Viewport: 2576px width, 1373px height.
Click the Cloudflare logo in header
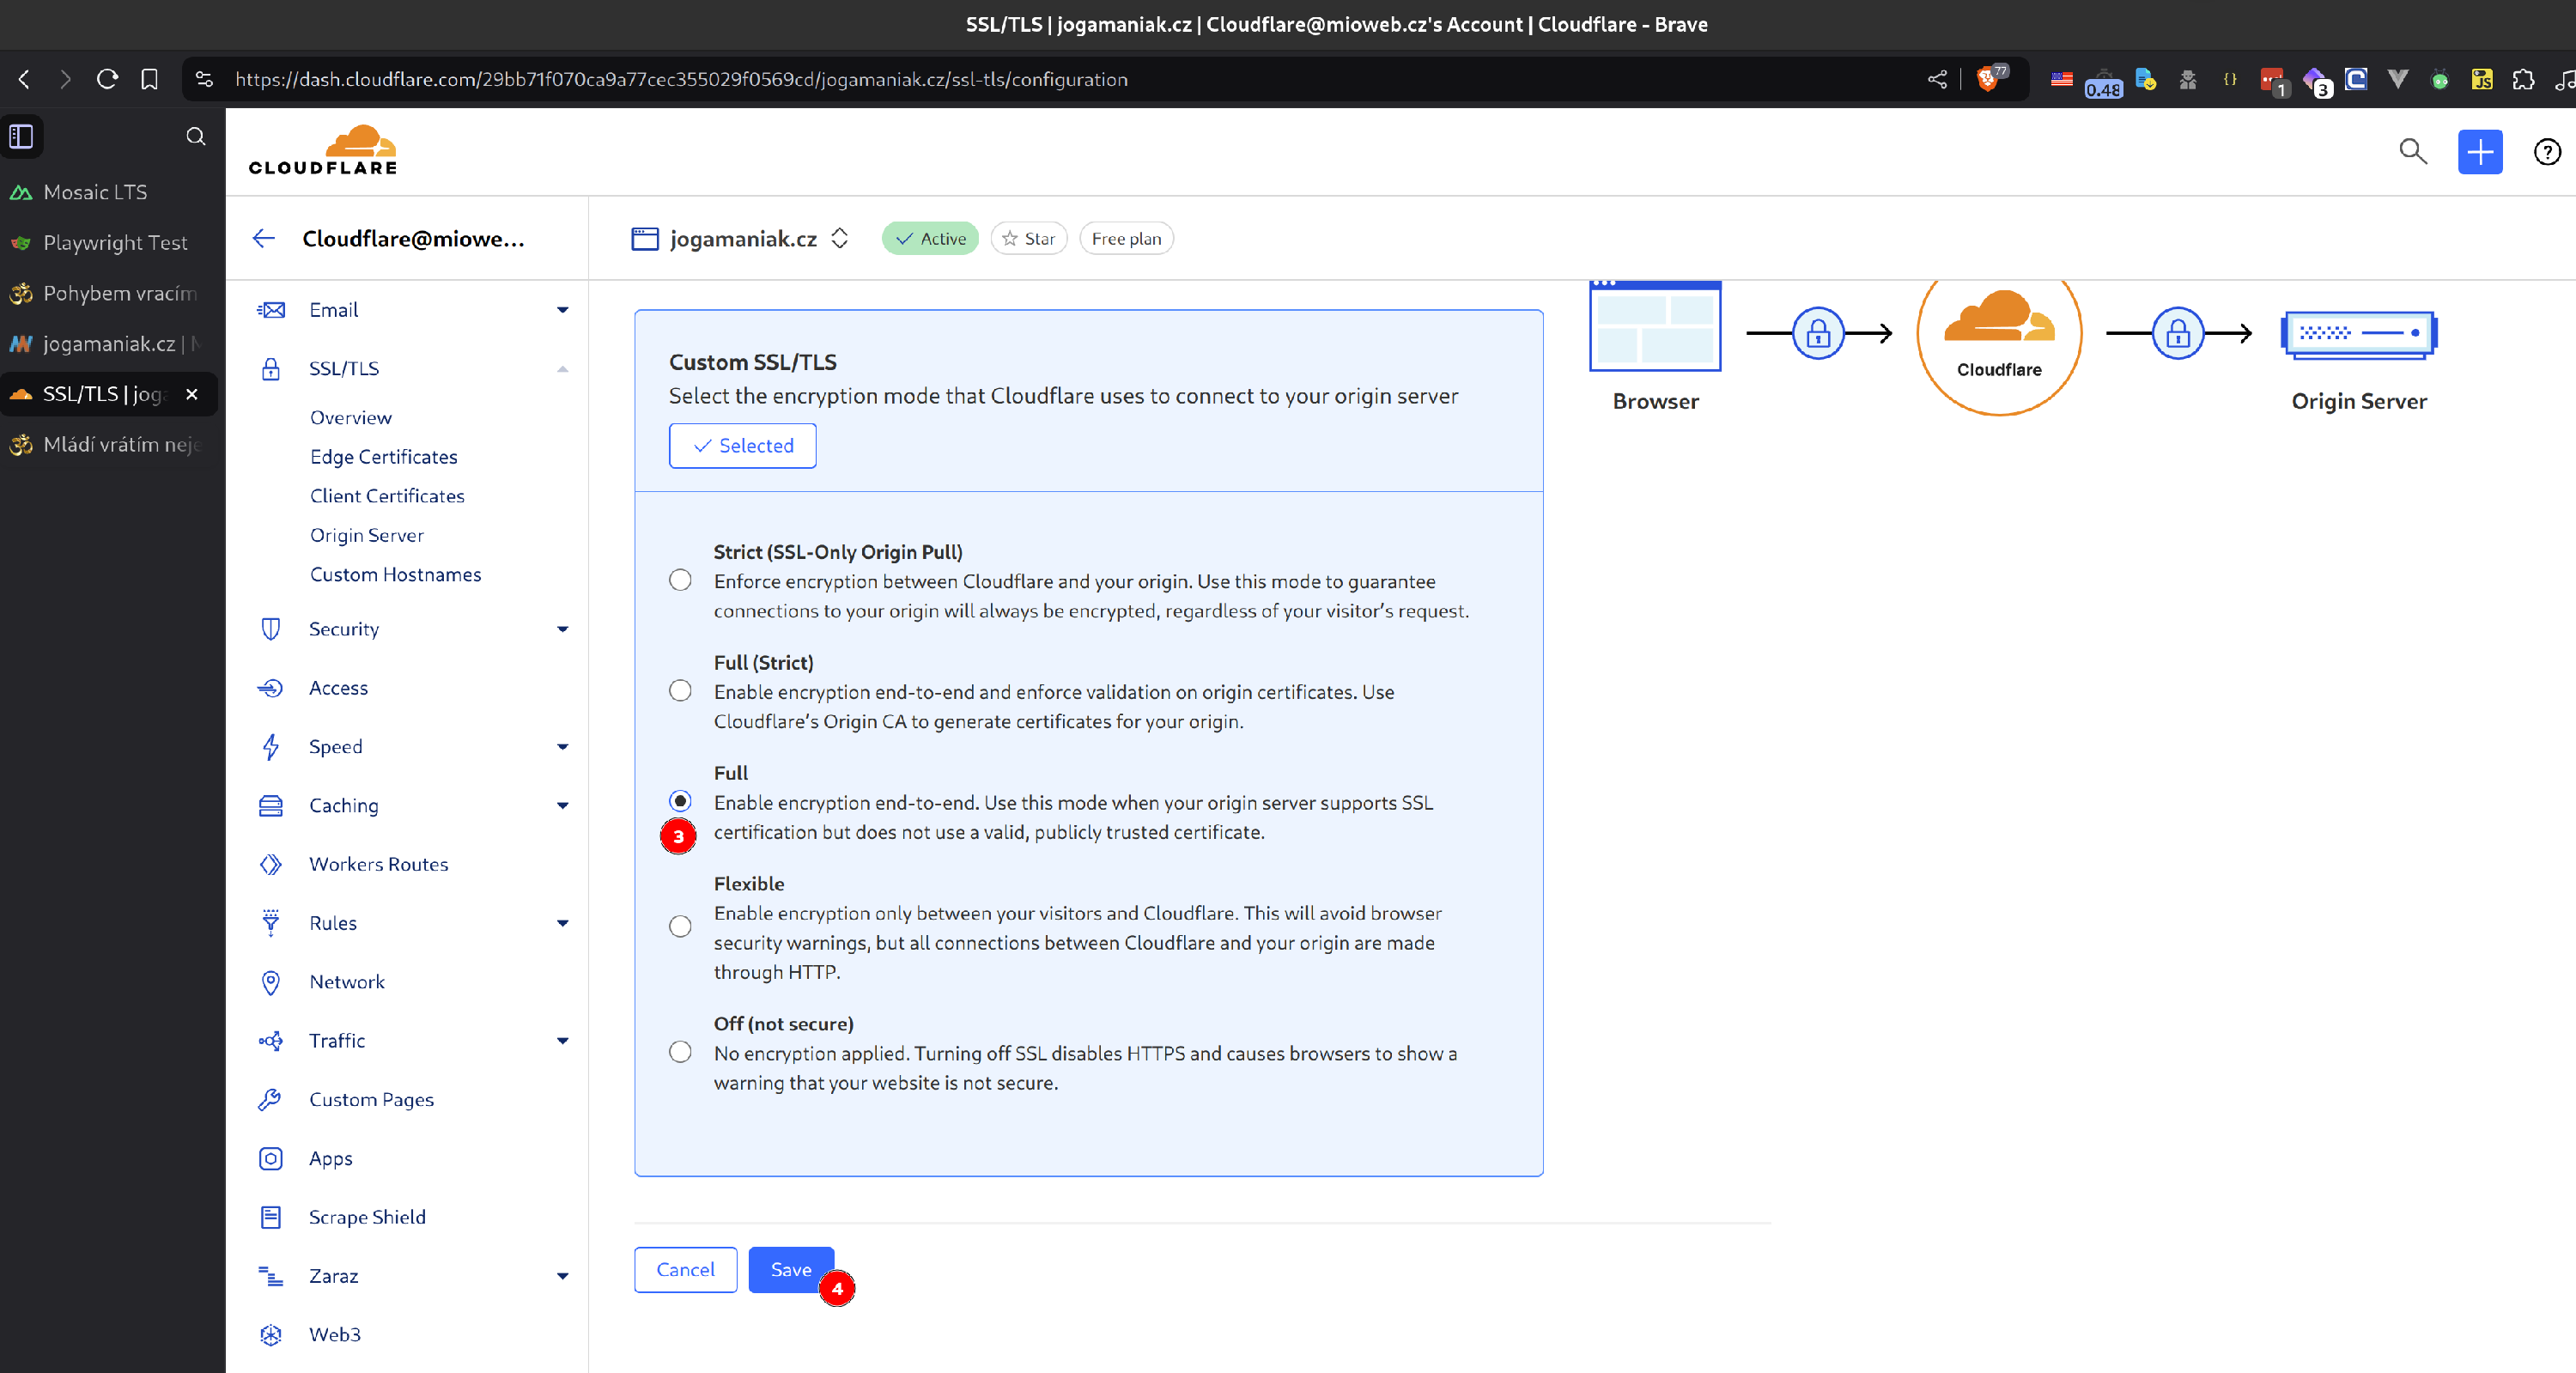click(323, 151)
